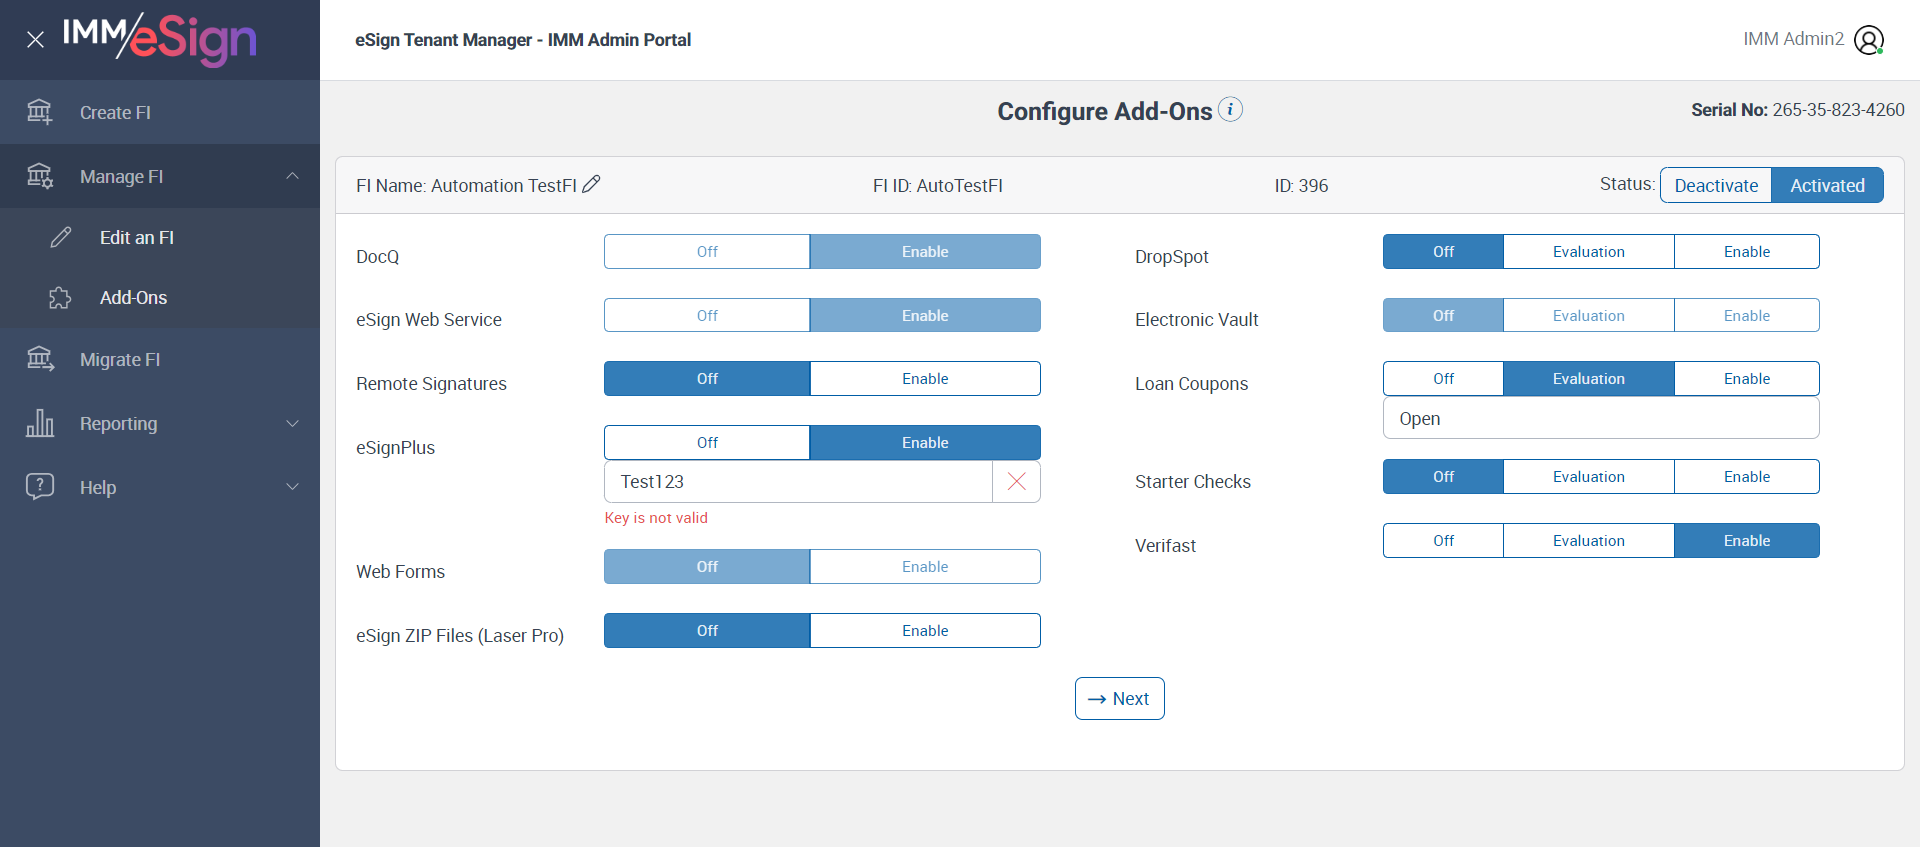Expand the Help menu chevron
Image resolution: width=1920 pixels, height=847 pixels.
coord(292,487)
